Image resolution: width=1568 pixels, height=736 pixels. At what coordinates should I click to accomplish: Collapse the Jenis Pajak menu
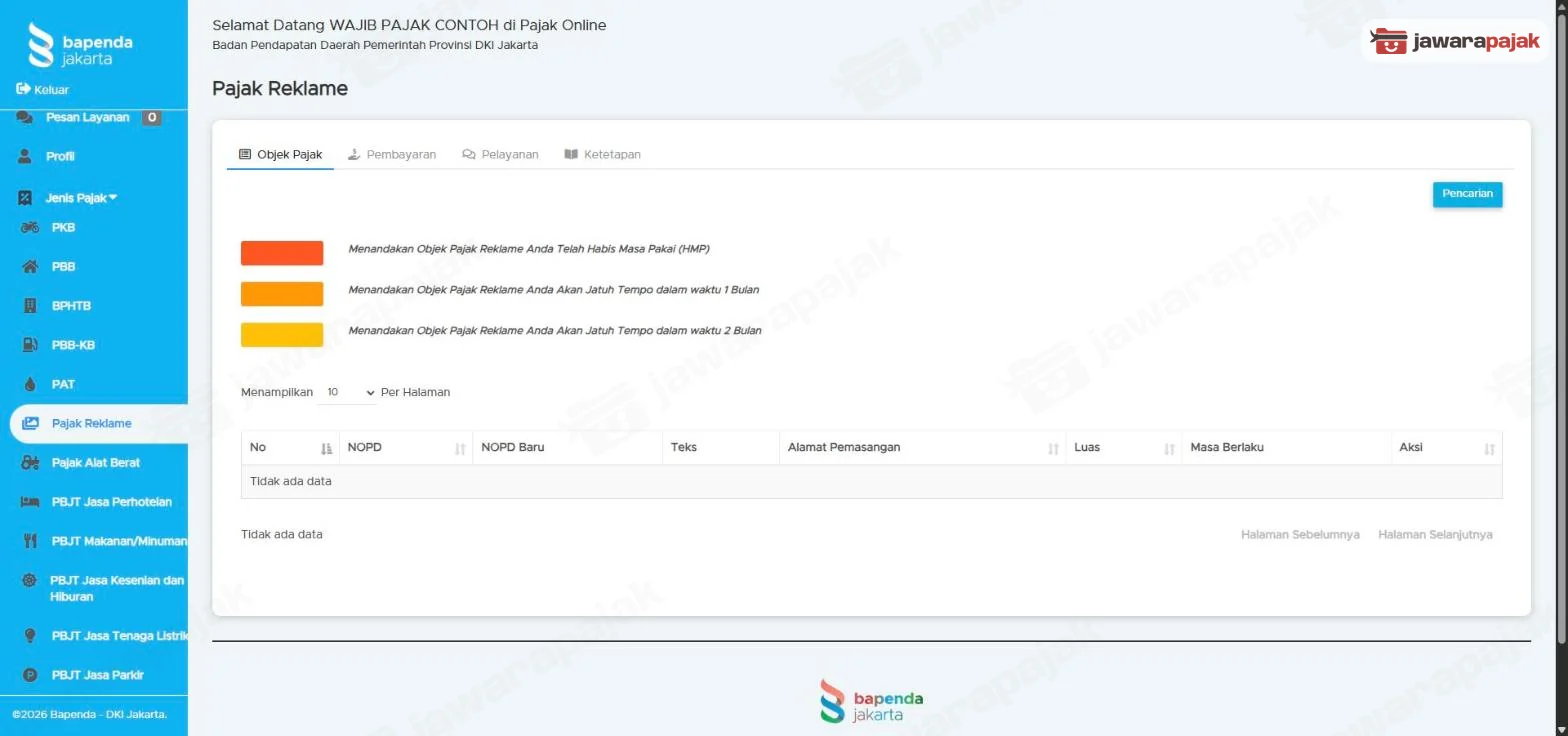[x=81, y=198]
